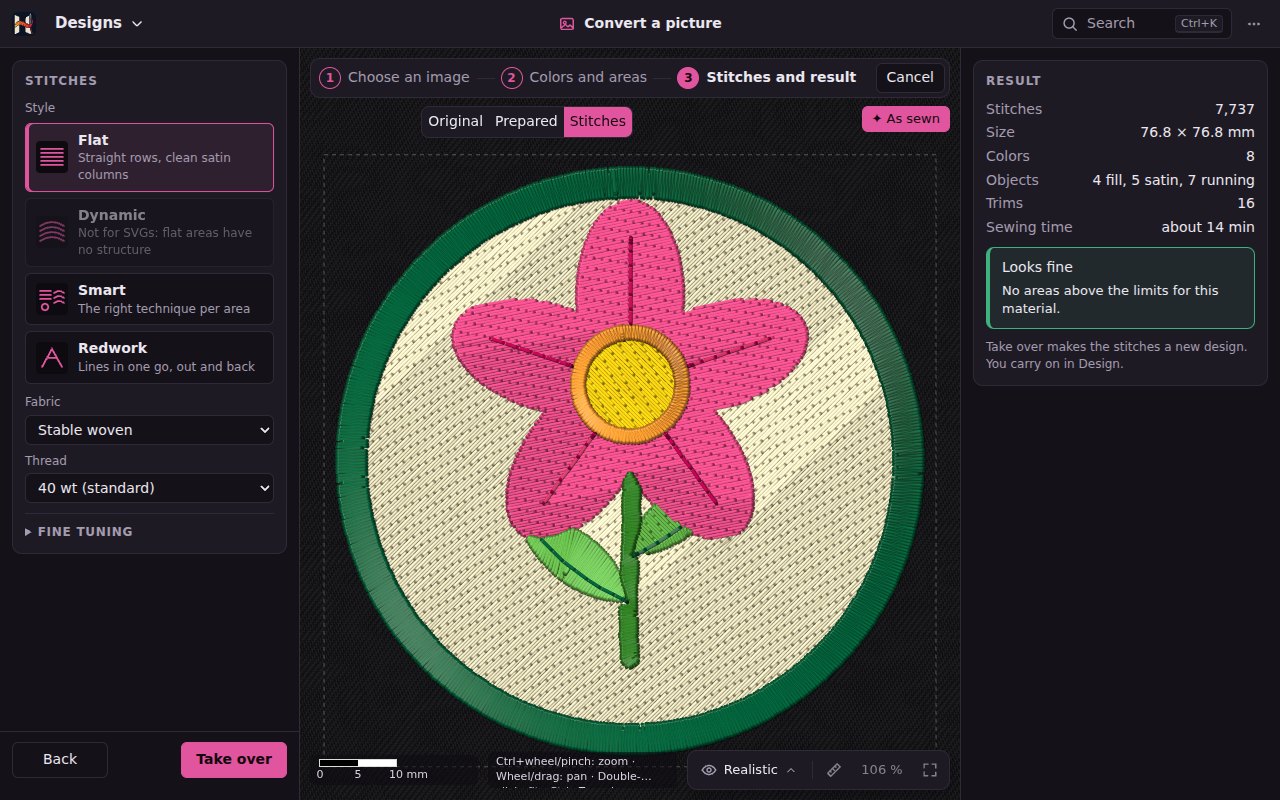Click the Sewing time value about 14 min
Viewport: 1280px width, 800px height.
point(1208,227)
